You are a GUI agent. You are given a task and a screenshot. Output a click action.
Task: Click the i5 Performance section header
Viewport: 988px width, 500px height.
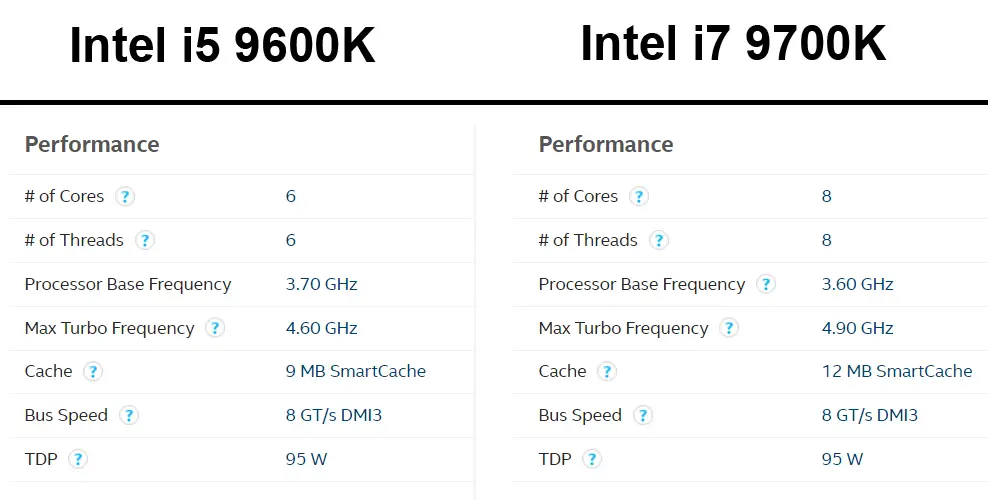pos(92,144)
